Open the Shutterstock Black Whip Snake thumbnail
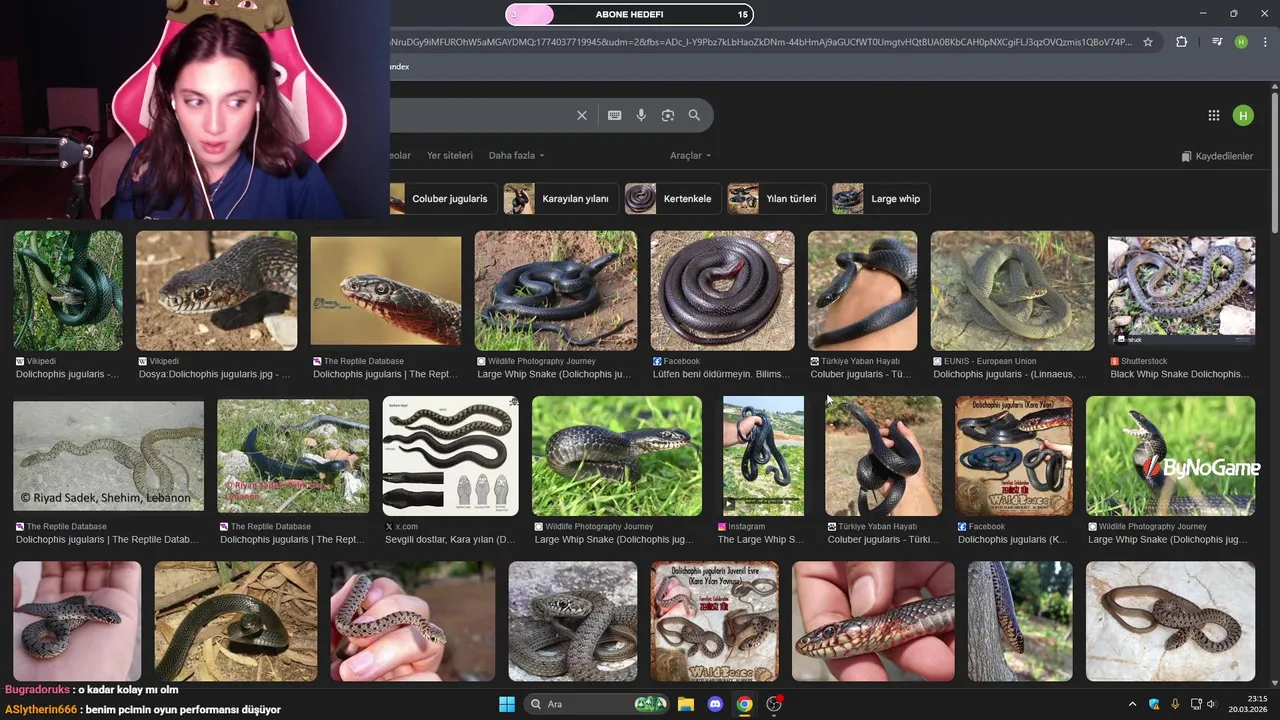 coord(1181,291)
